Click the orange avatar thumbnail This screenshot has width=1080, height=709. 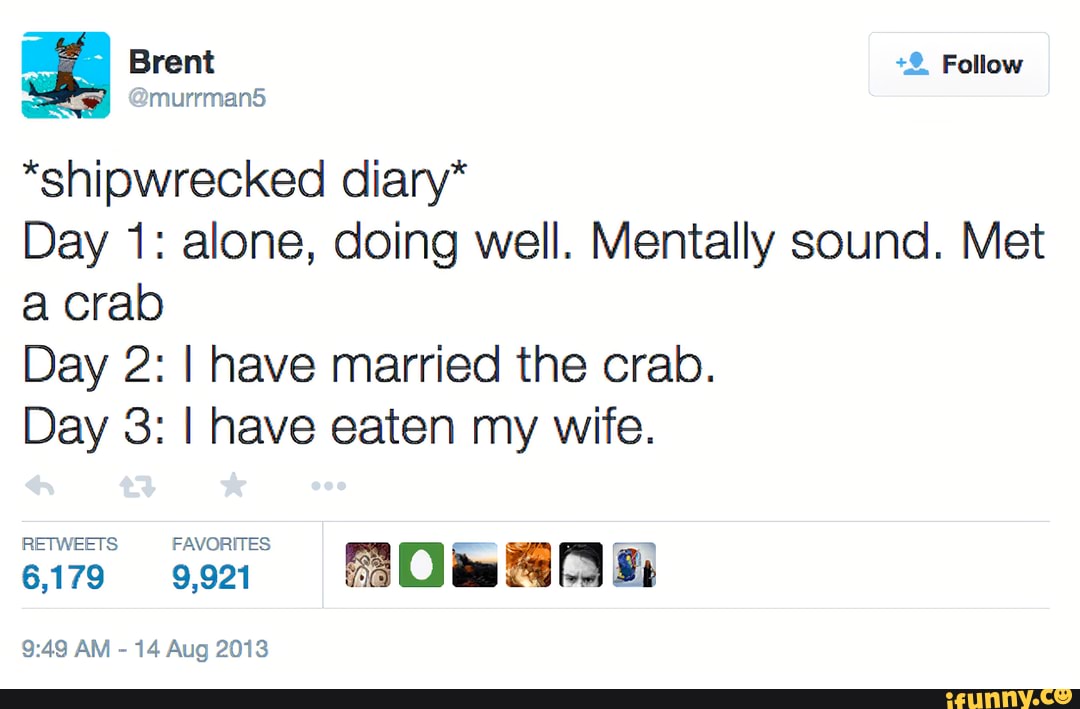528,565
